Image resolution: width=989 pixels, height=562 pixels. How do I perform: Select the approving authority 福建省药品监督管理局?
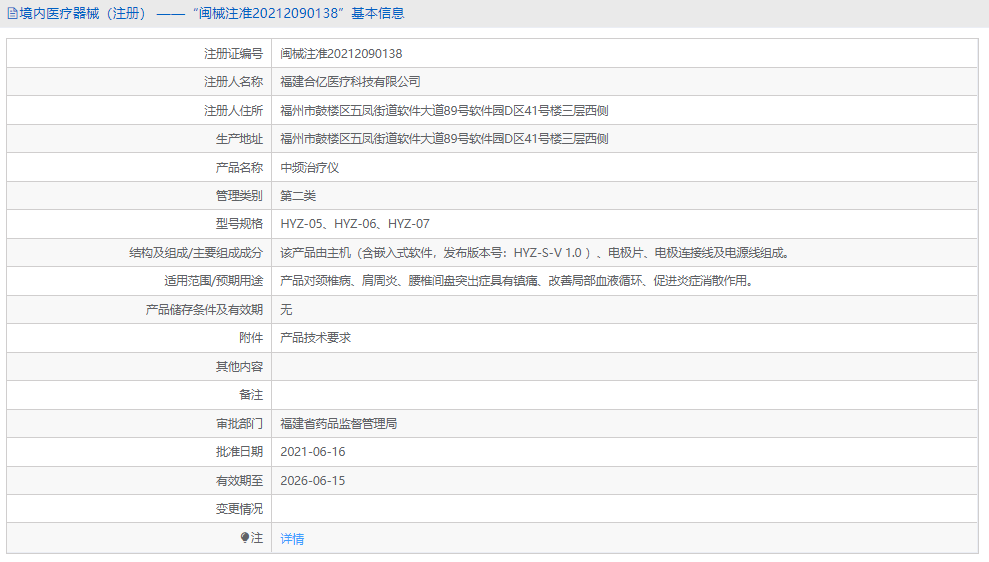(x=339, y=424)
